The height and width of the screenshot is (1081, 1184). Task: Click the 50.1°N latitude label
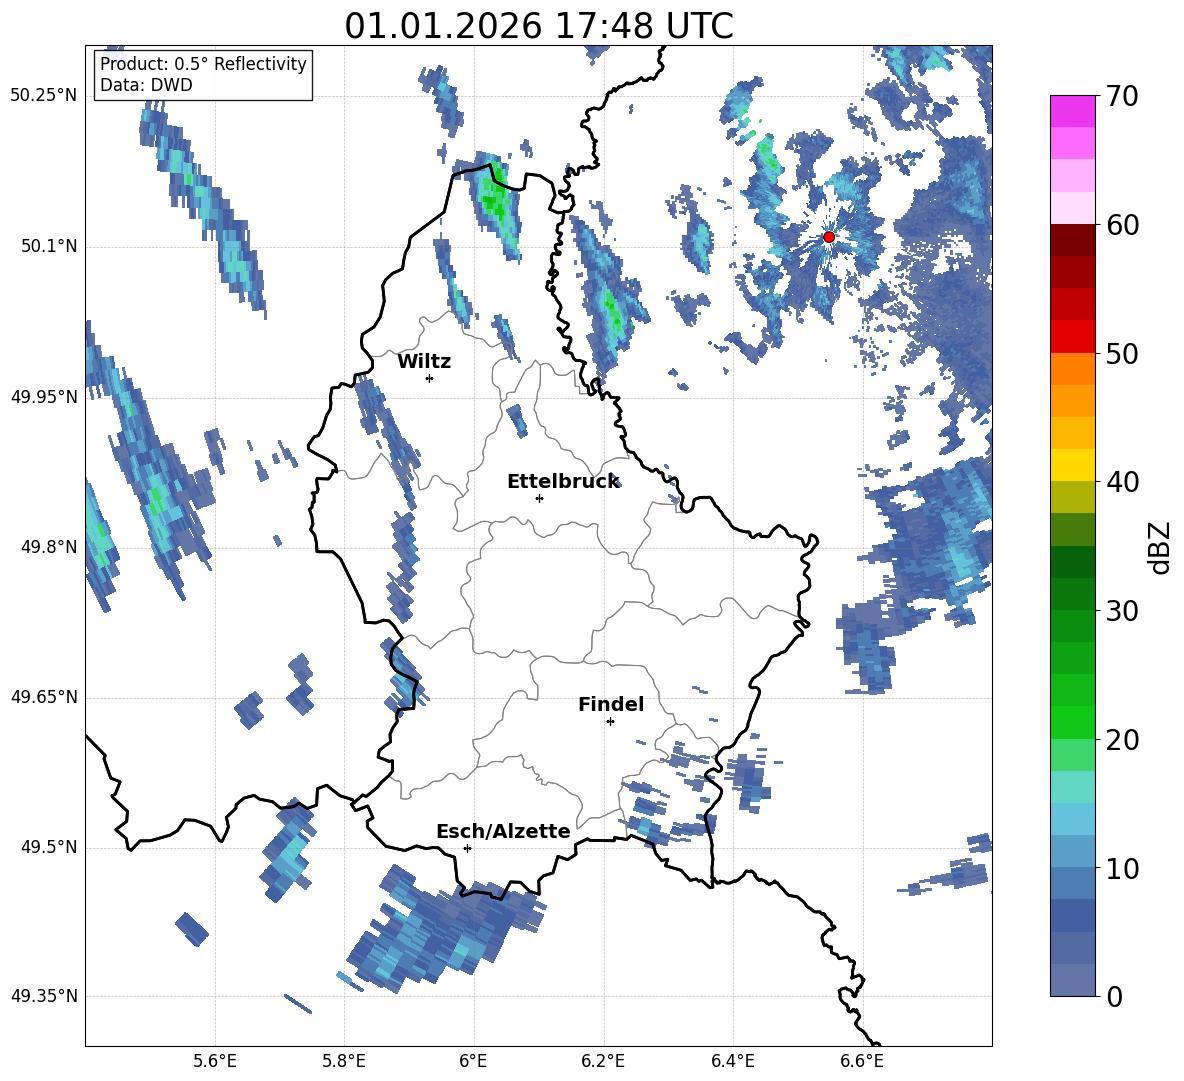coord(49,246)
